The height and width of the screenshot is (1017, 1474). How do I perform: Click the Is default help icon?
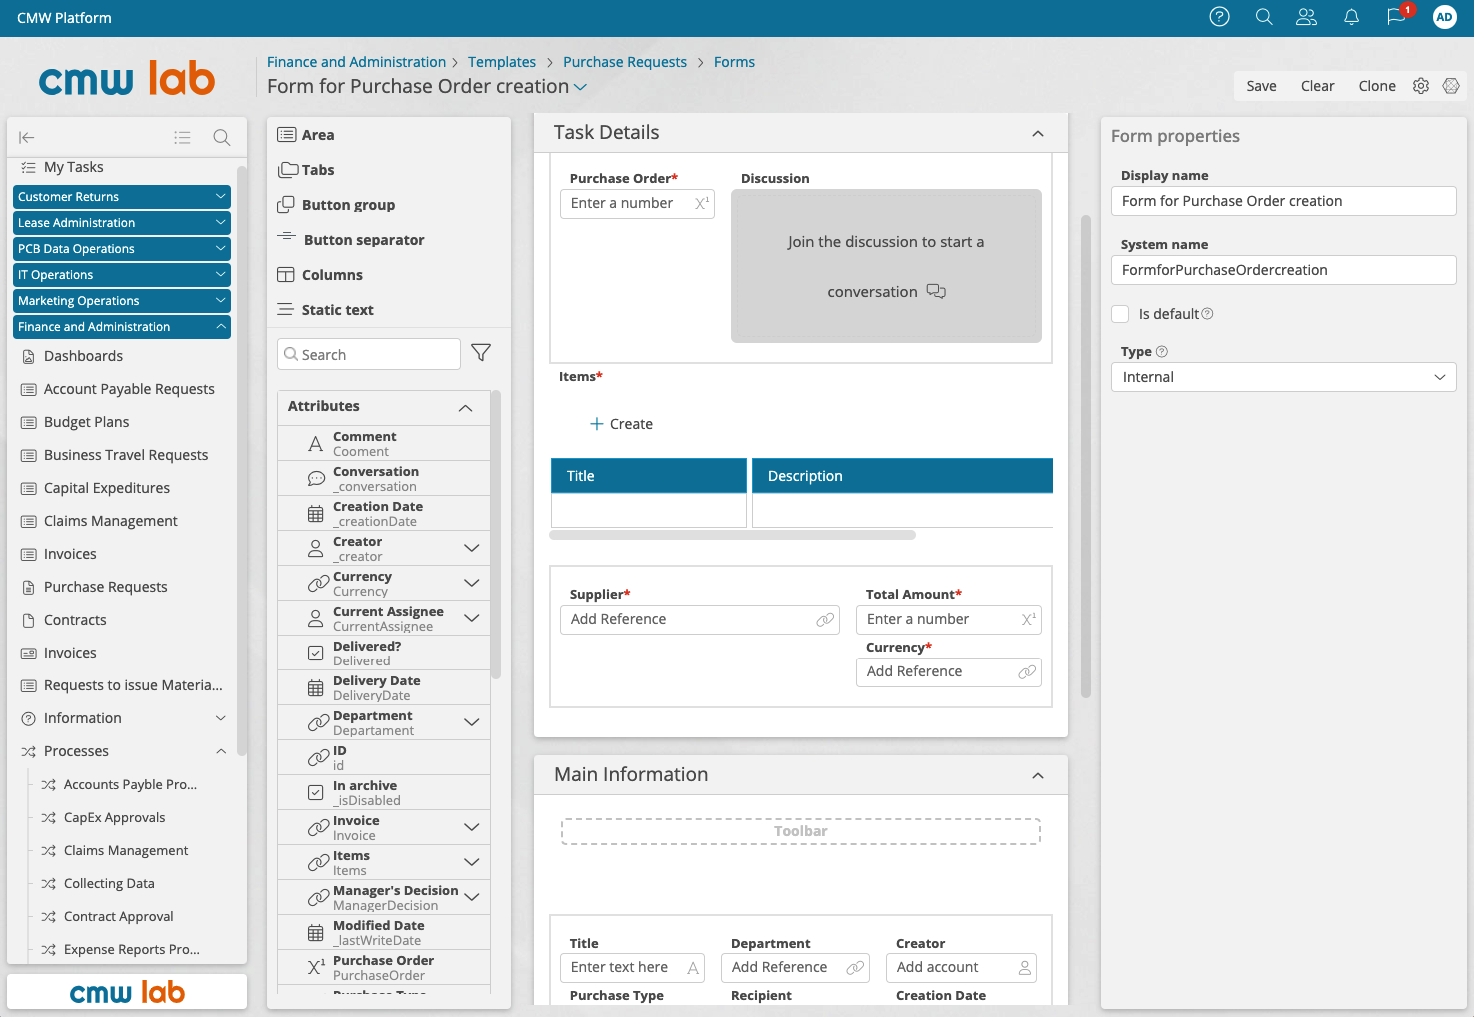pos(1207,314)
